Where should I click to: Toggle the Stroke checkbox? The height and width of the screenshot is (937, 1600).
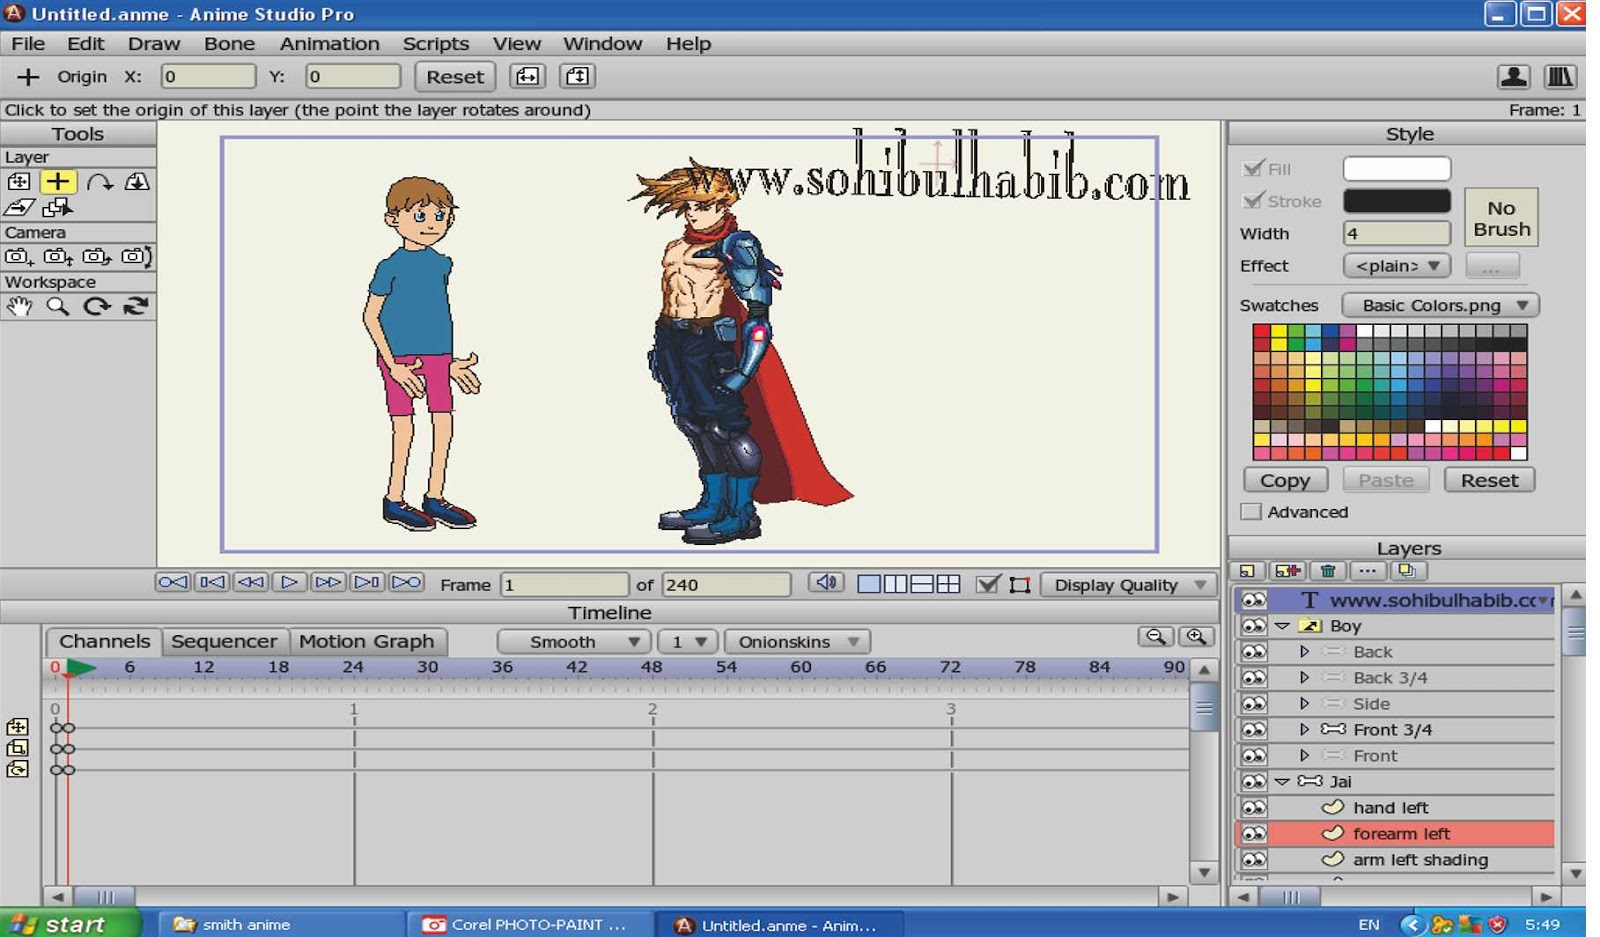1252,200
